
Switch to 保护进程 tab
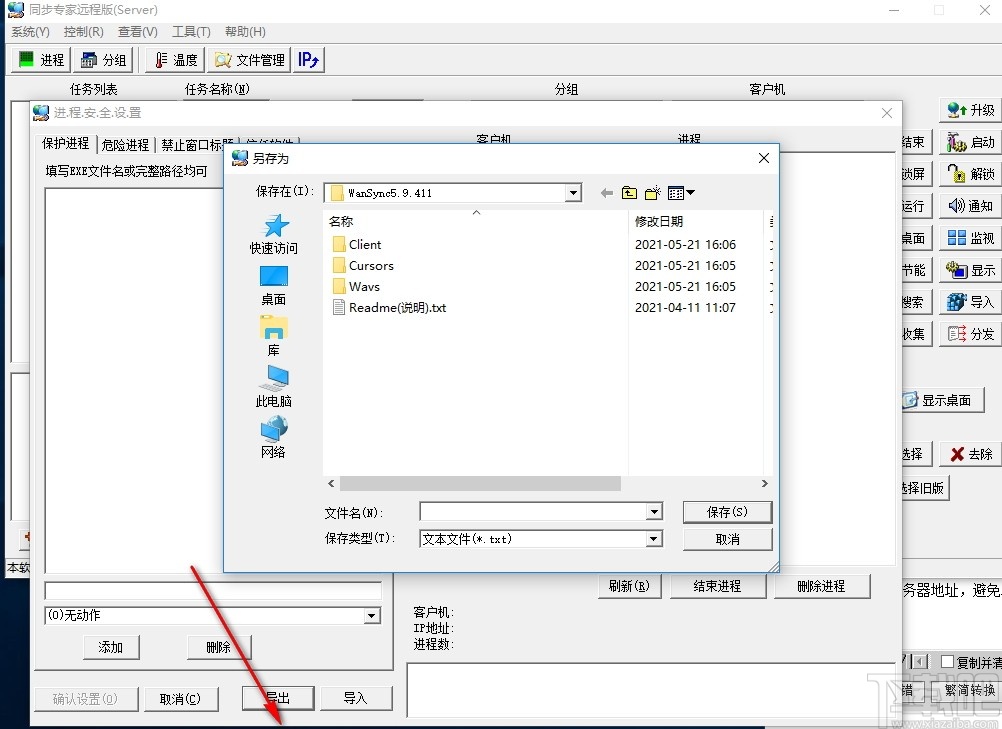click(66, 144)
